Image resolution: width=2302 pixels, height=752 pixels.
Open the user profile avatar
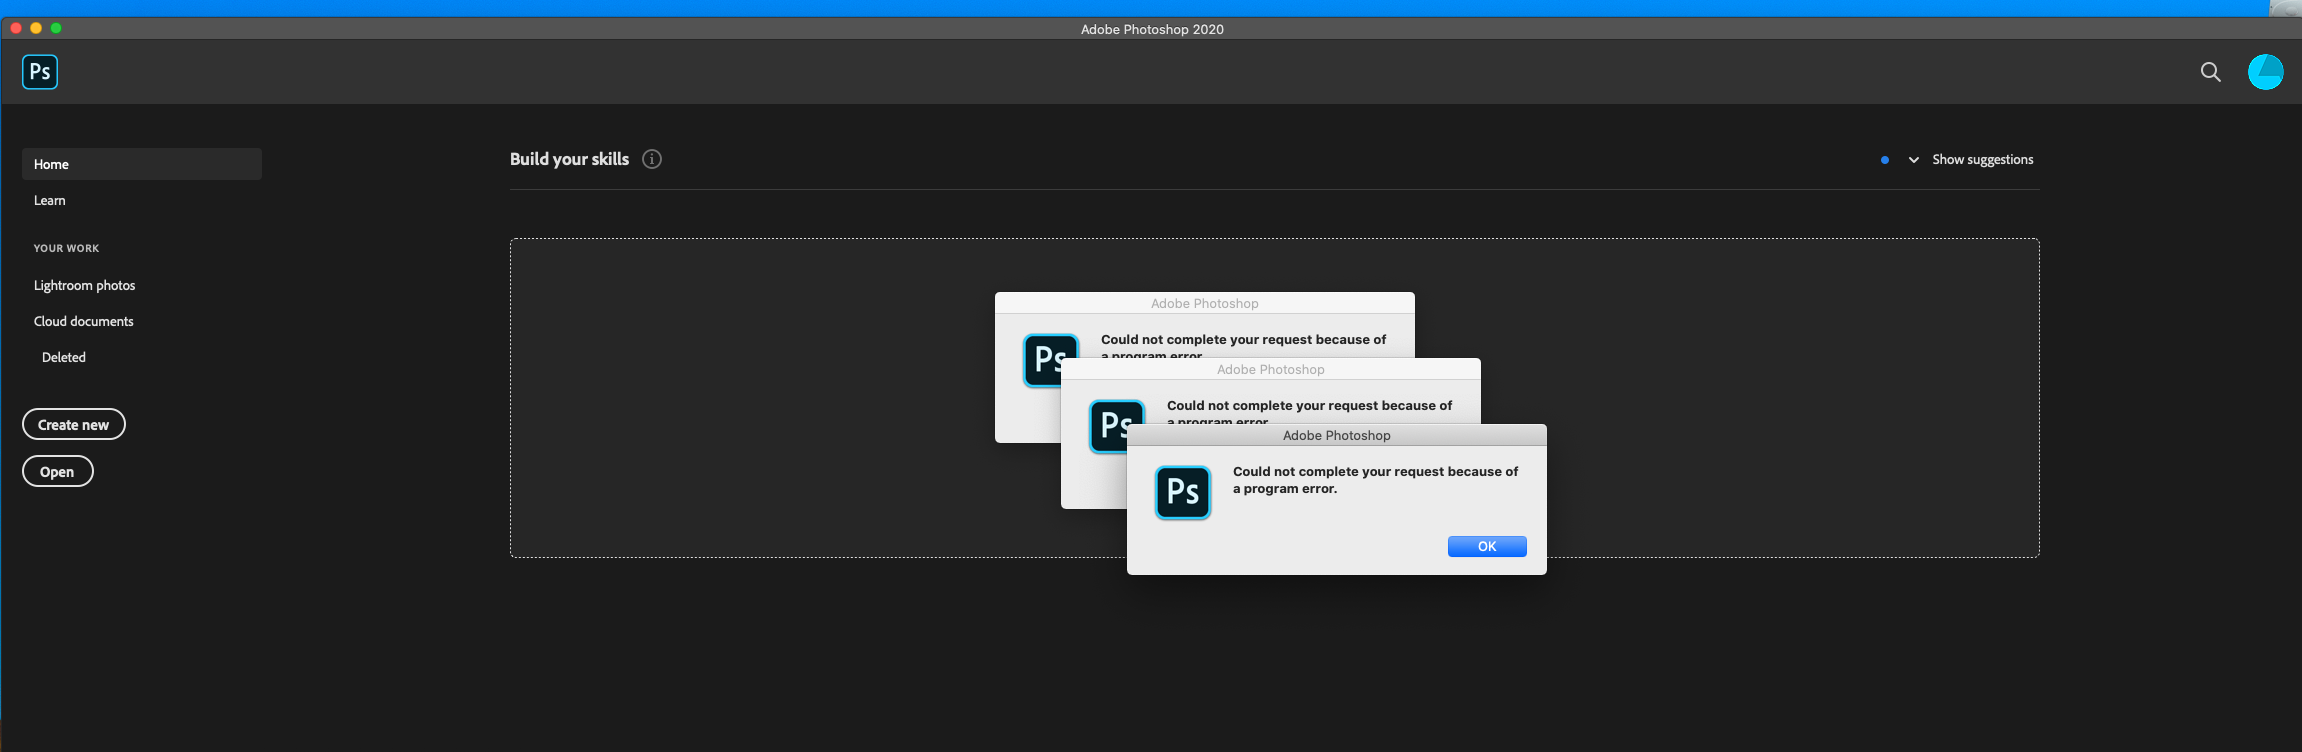pyautogui.click(x=2265, y=72)
